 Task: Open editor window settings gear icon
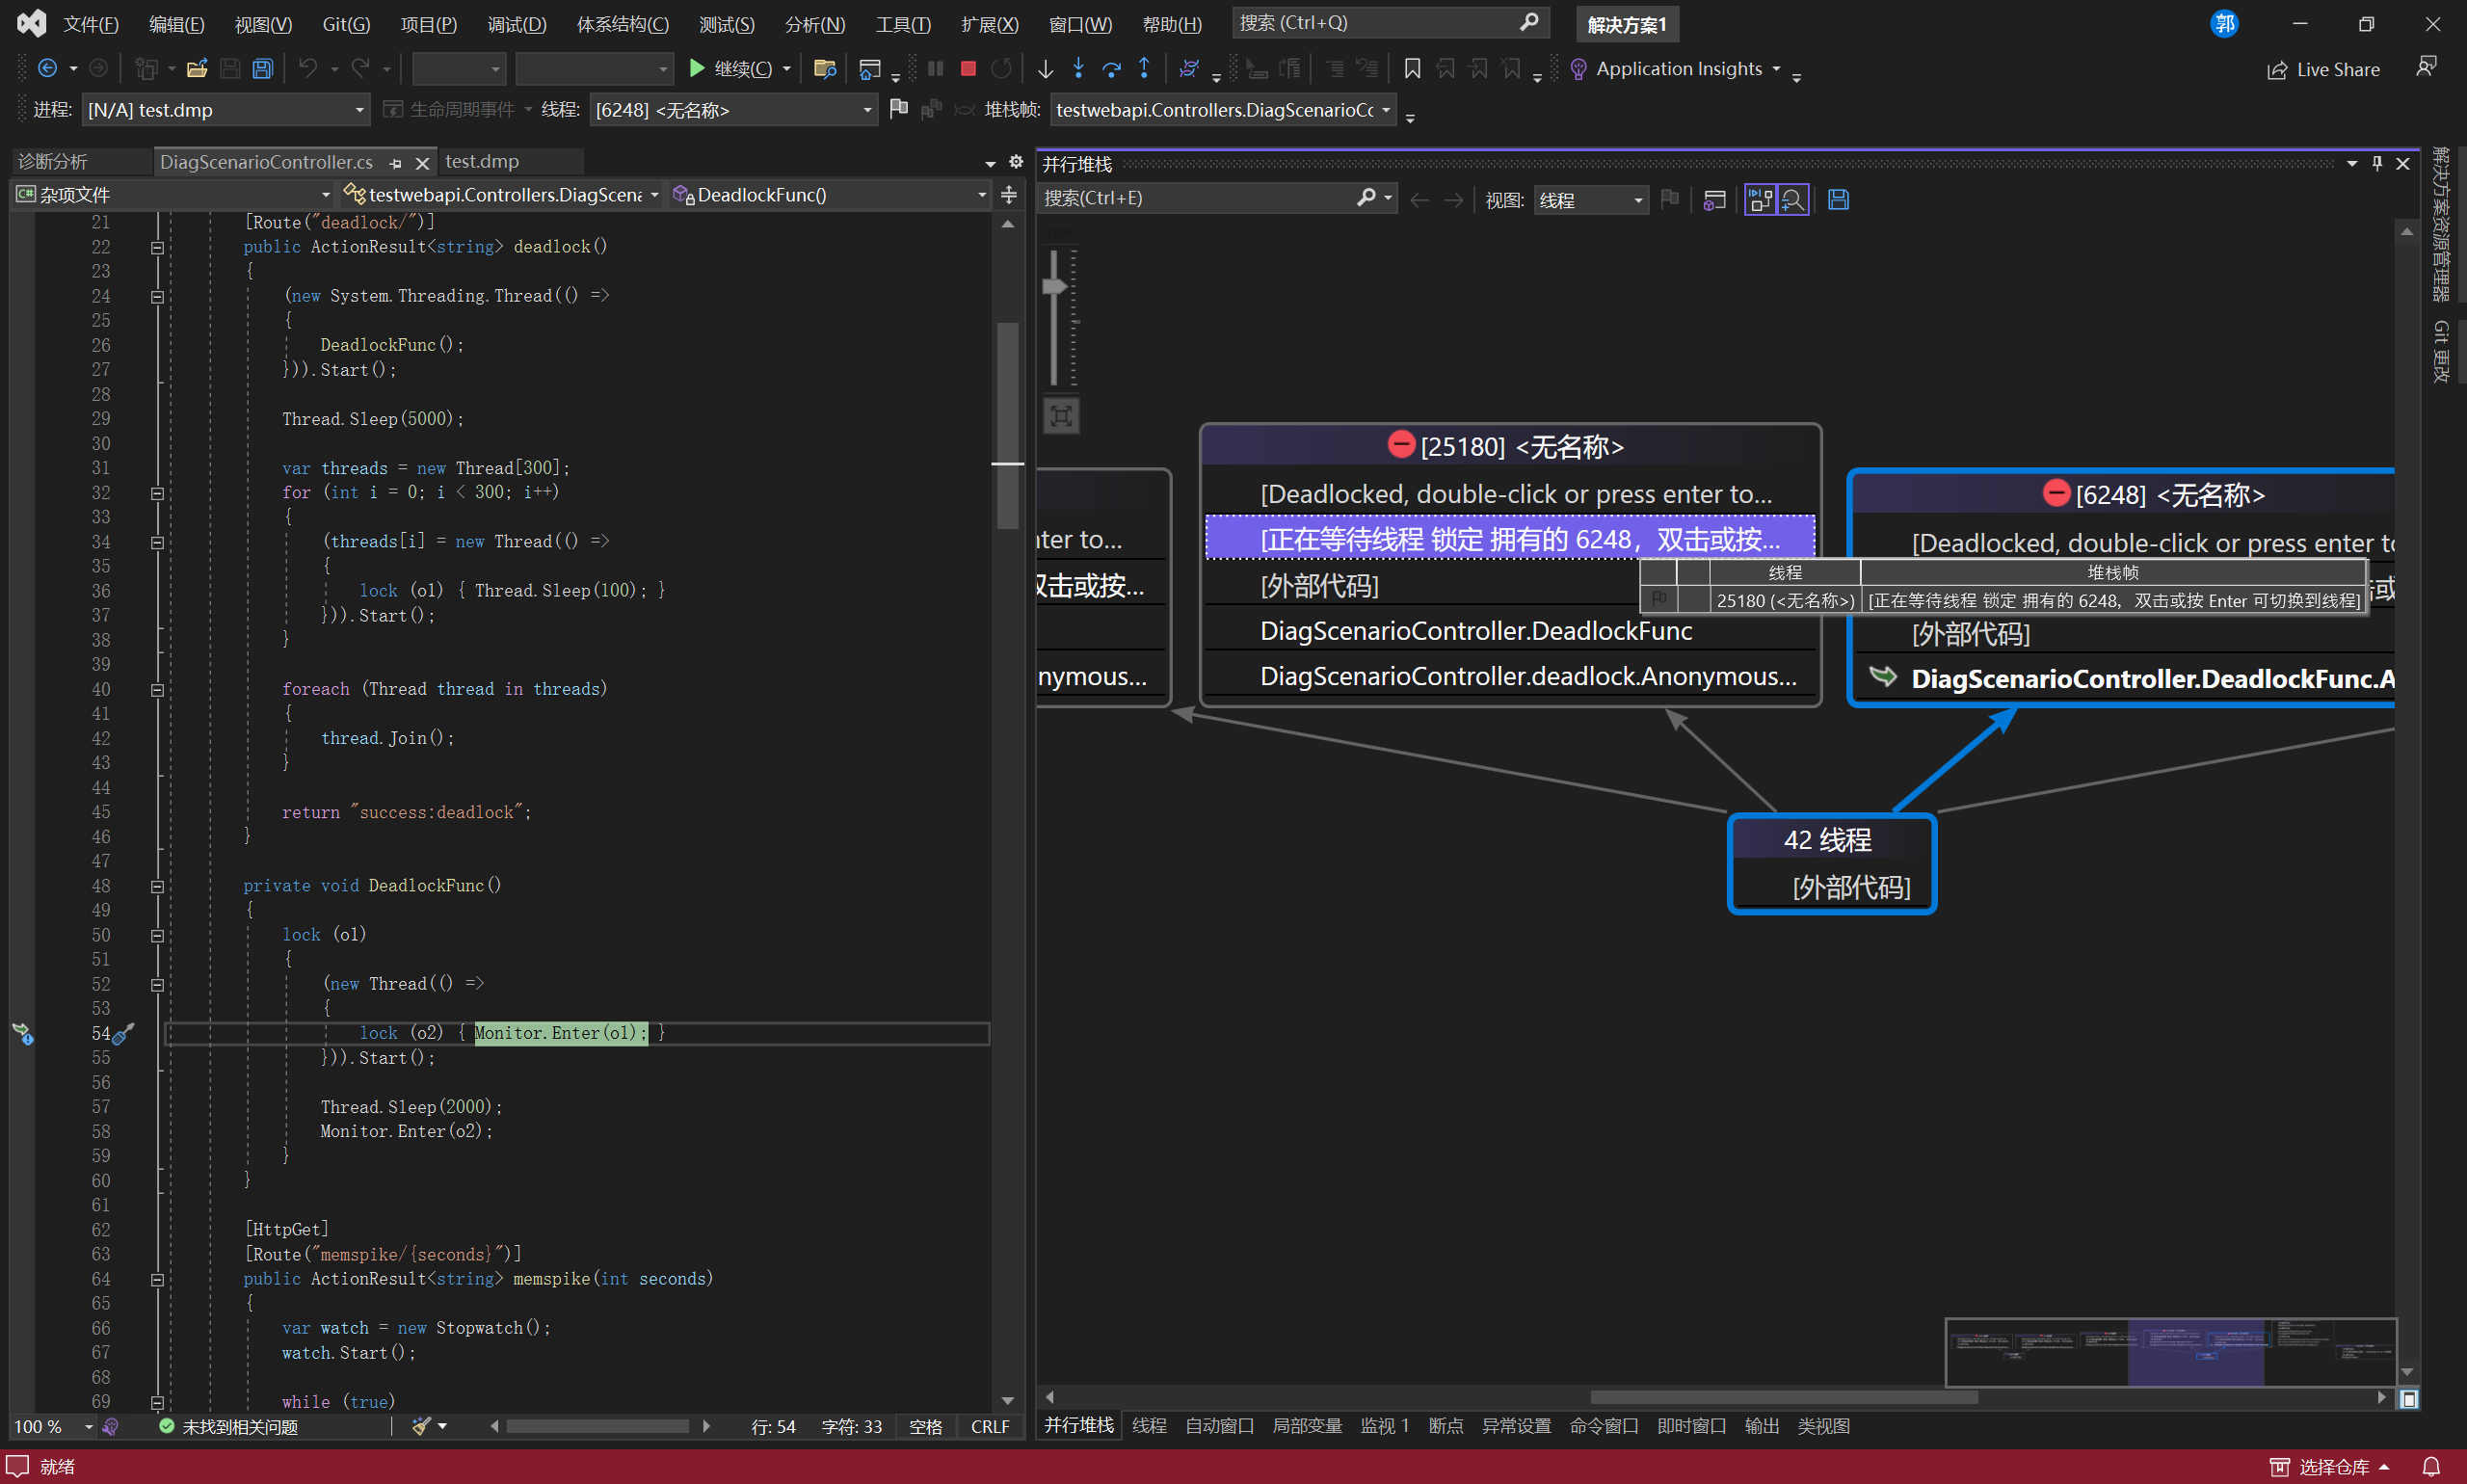click(x=1016, y=161)
